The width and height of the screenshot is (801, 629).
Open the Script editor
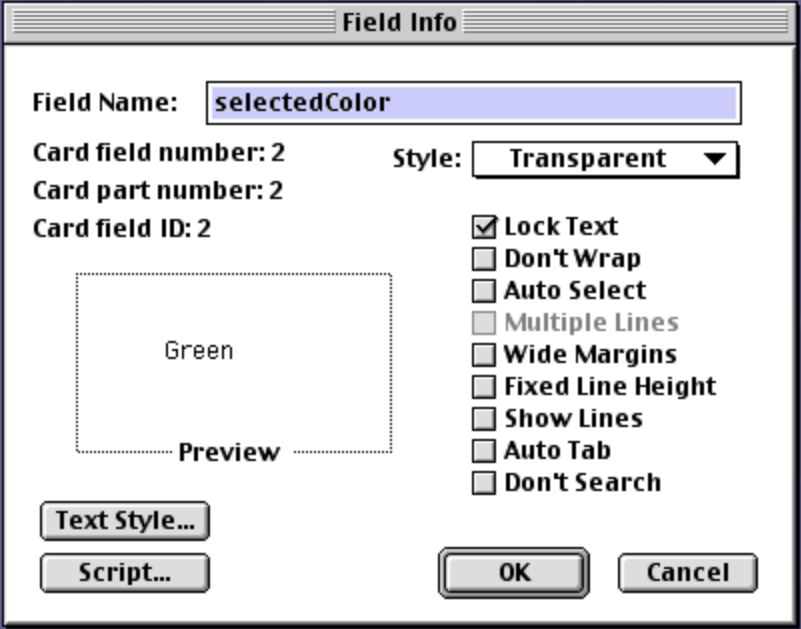[x=123, y=574]
